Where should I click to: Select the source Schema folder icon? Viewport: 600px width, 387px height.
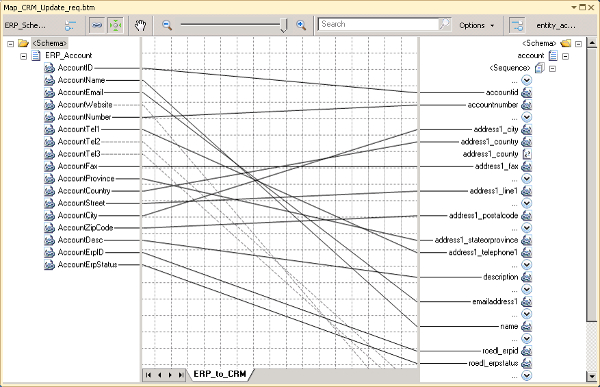point(23,43)
